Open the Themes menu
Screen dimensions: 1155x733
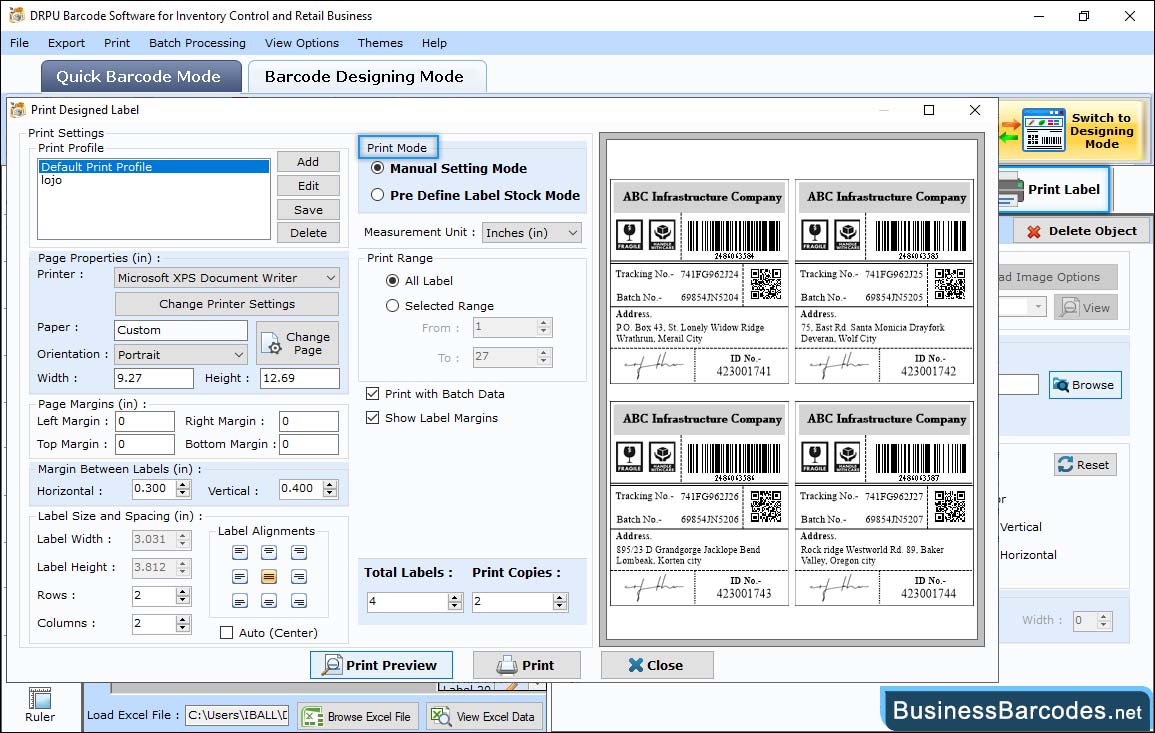pyautogui.click(x=380, y=43)
